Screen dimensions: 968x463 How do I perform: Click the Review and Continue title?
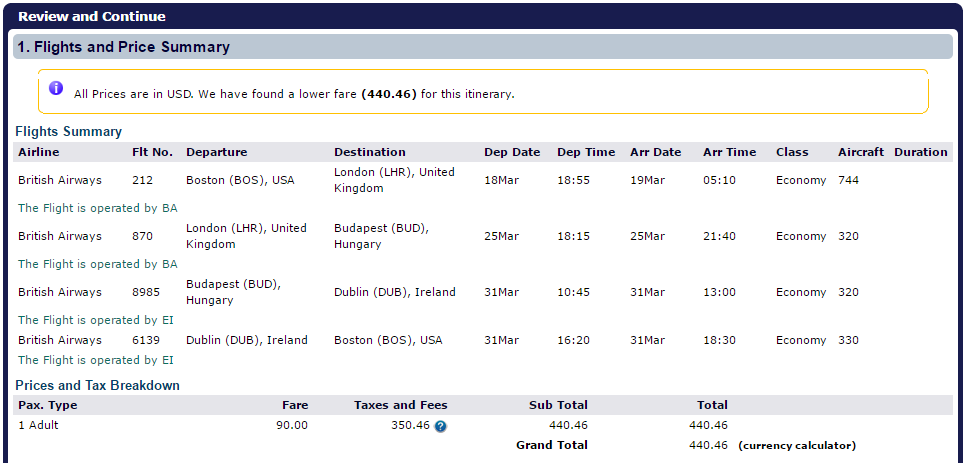pos(91,16)
